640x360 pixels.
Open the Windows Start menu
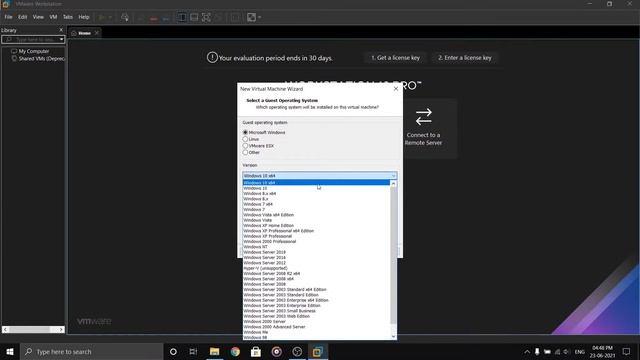(x=10, y=351)
